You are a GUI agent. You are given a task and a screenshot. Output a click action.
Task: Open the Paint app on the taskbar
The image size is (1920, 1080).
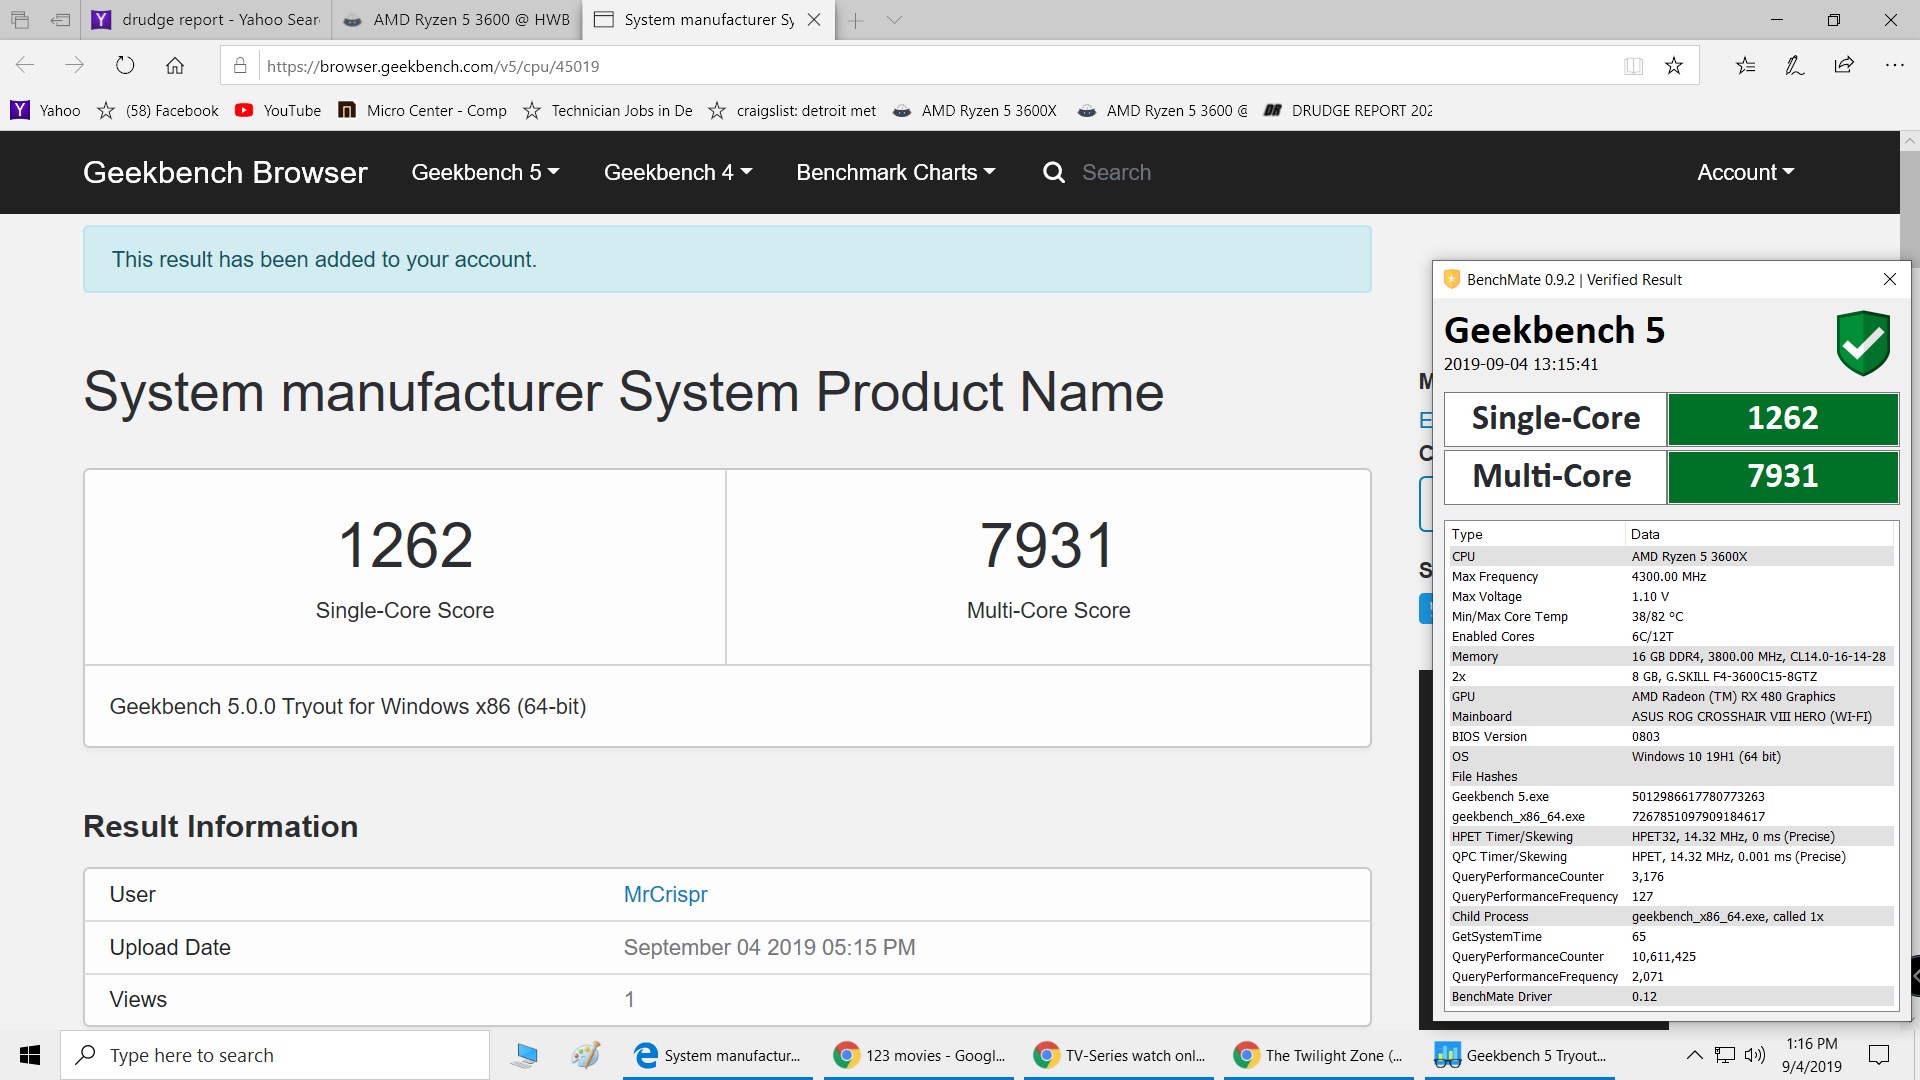pos(586,1055)
